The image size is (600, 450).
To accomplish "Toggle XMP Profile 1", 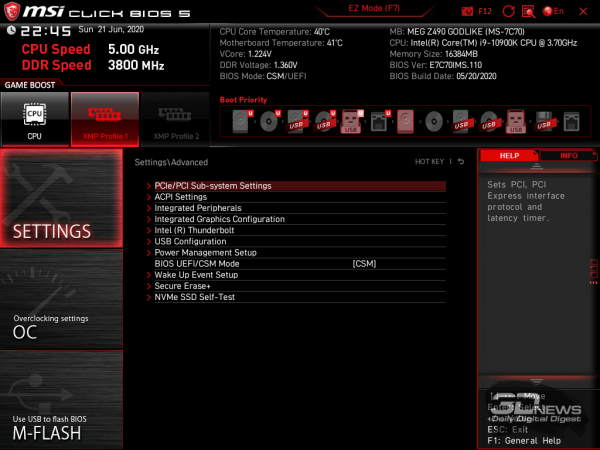I will pyautogui.click(x=104, y=119).
